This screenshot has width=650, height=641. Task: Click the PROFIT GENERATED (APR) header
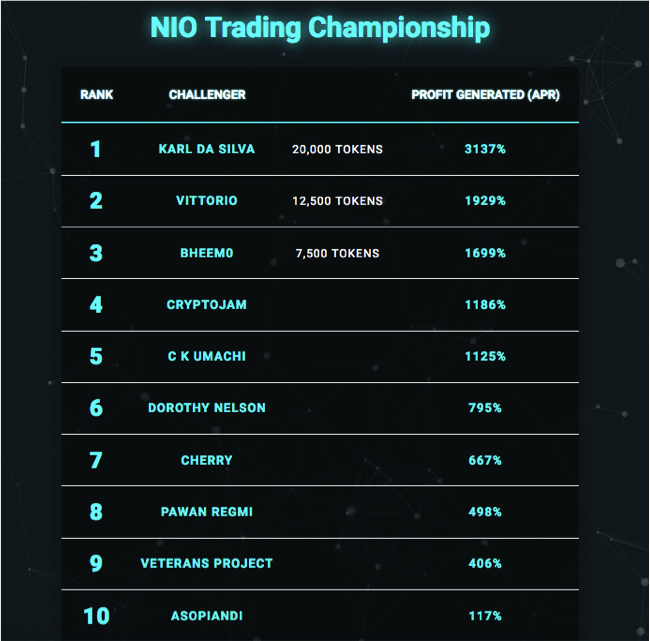[485, 95]
